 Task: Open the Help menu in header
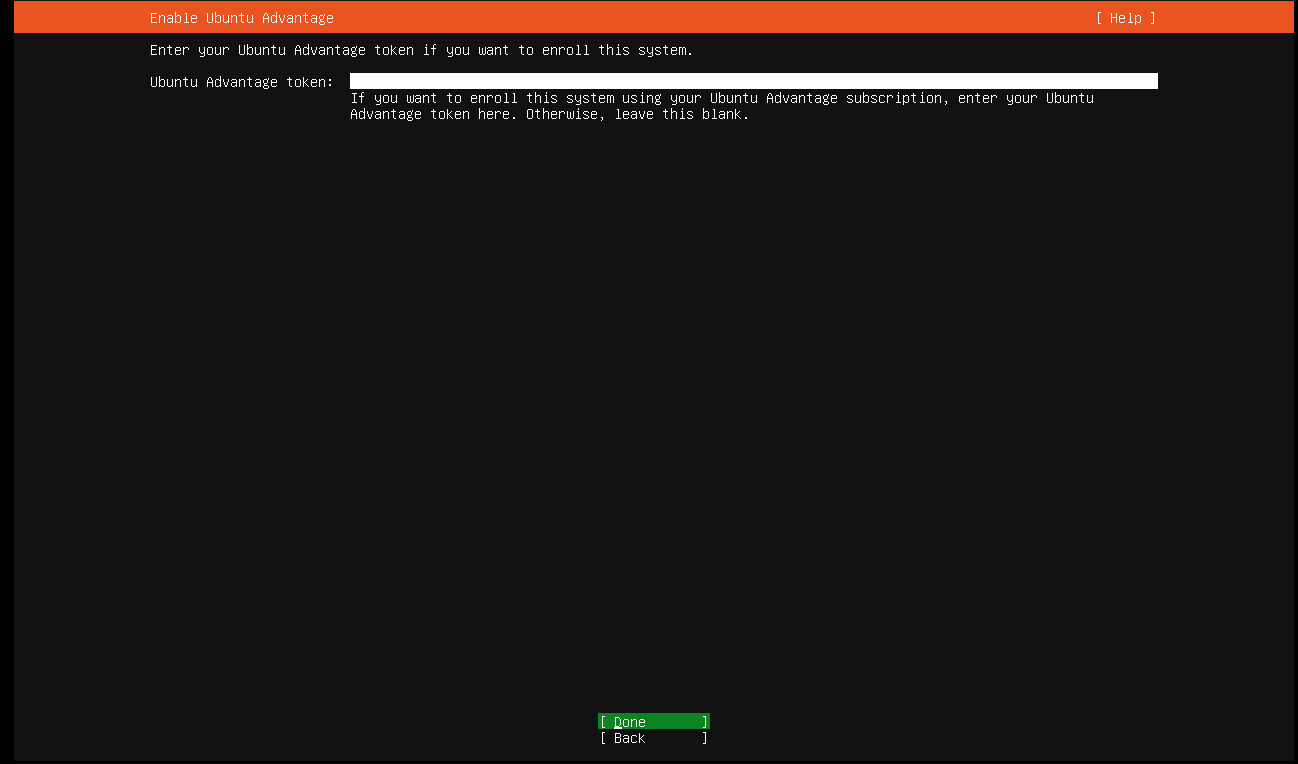tap(1125, 18)
